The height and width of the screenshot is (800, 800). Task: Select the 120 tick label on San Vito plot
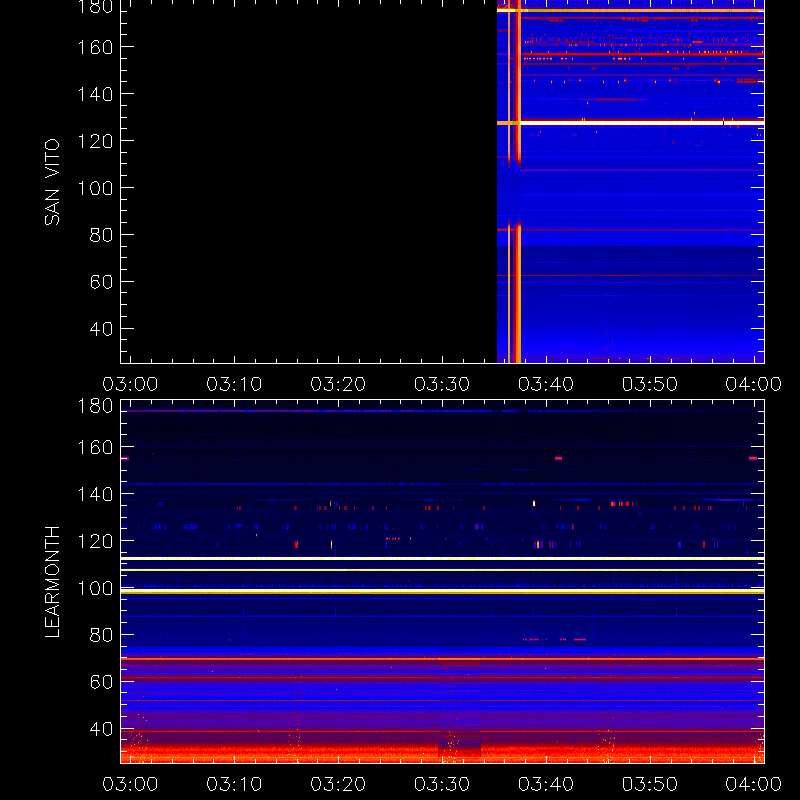(x=95, y=141)
